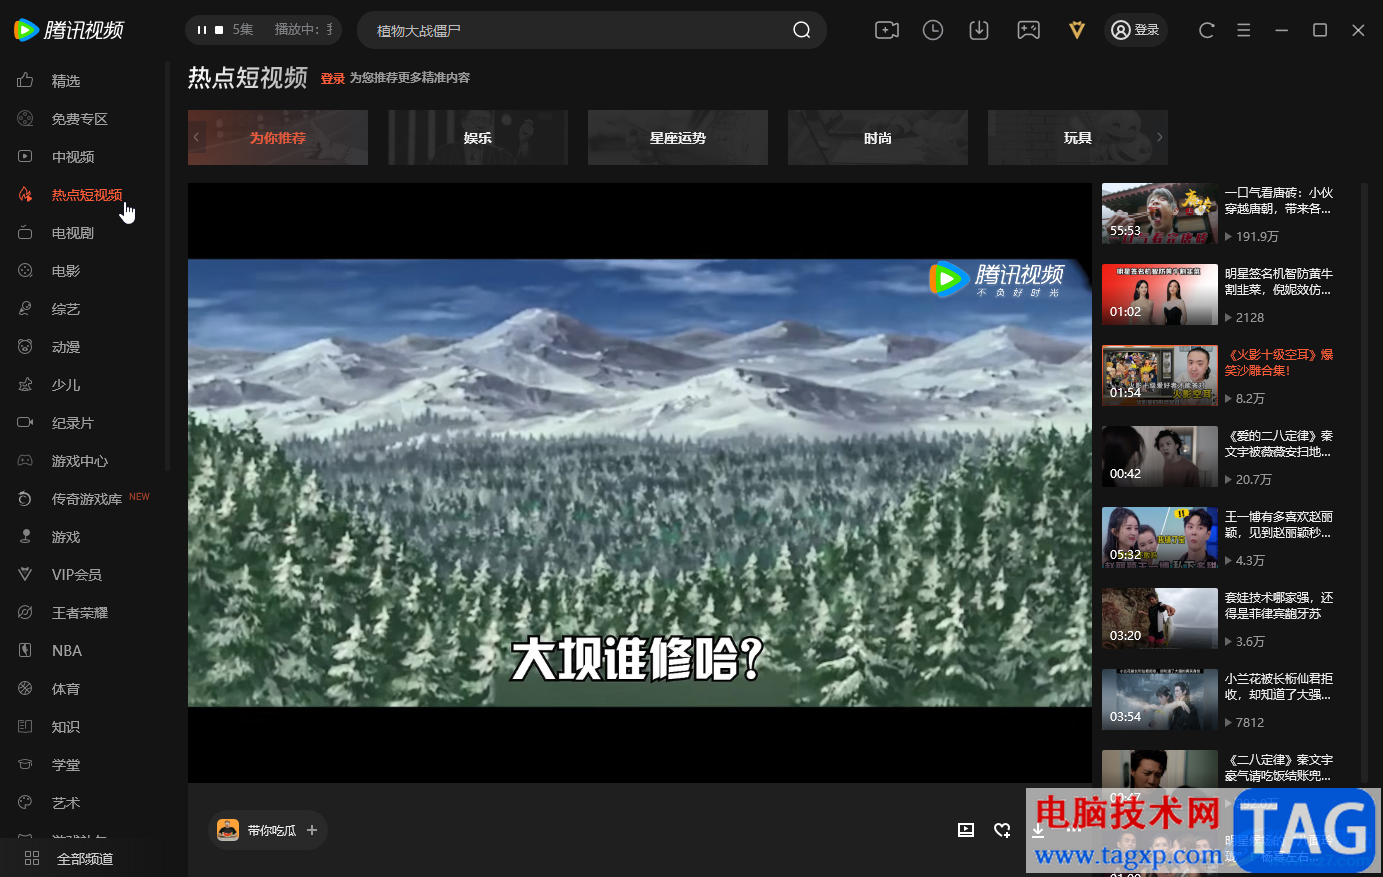This screenshot has height=877, width=1383.
Task: Click the 学堂 sidebar icon
Action: click(25, 765)
